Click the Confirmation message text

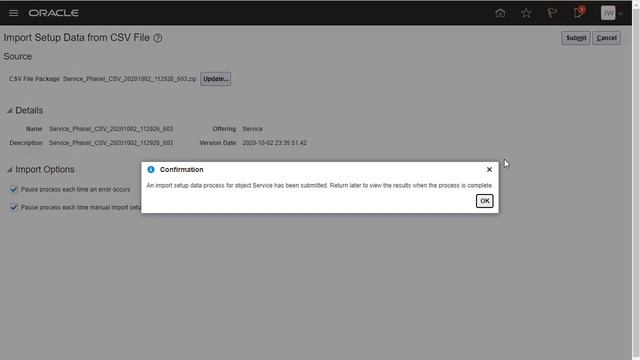(320, 185)
